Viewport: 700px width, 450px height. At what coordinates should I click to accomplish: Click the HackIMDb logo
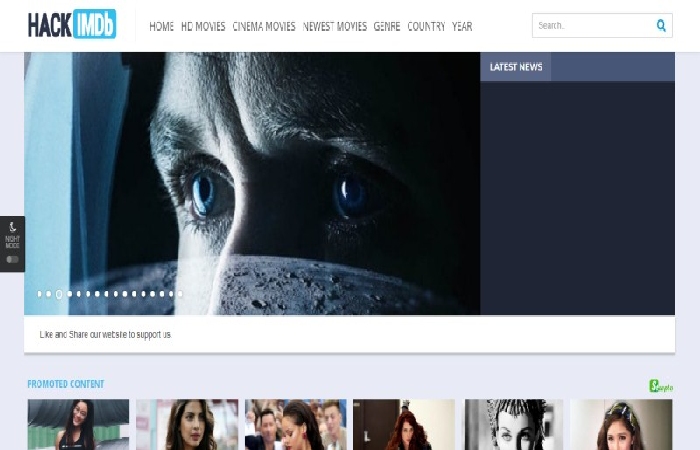(x=72, y=25)
